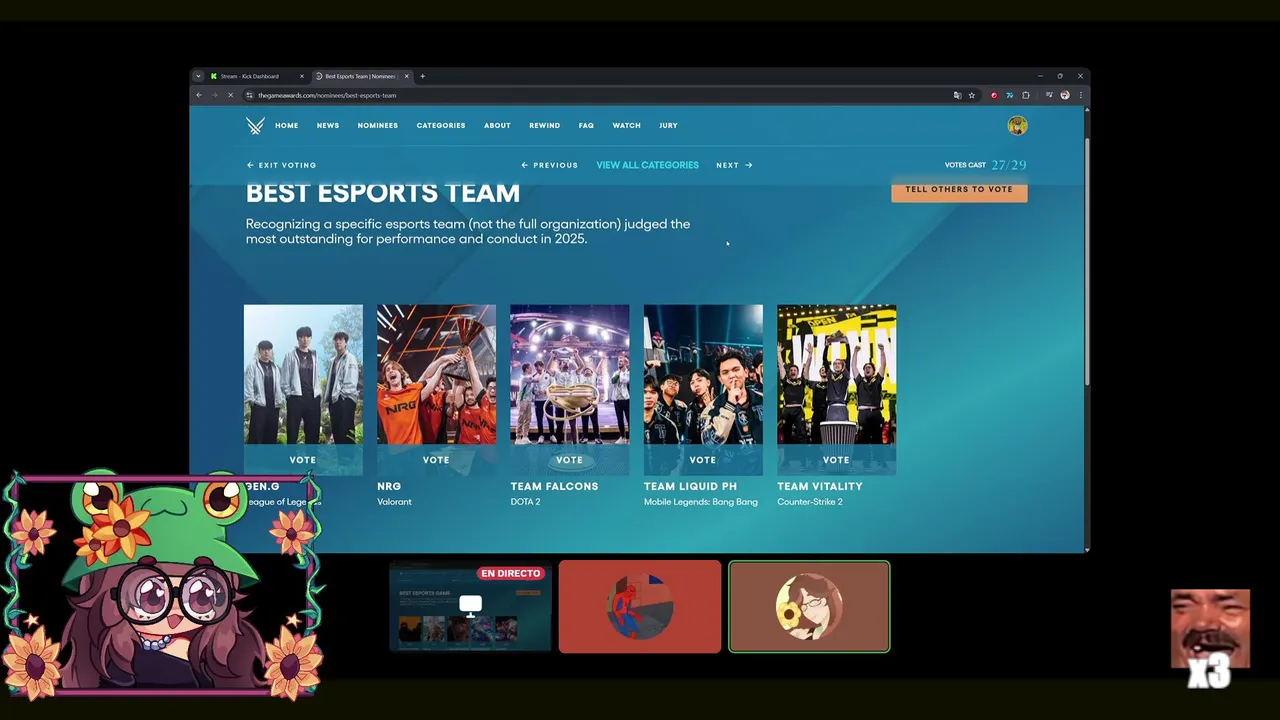Click the Team Vitality name text
The width and height of the screenshot is (1280, 720).
point(820,487)
